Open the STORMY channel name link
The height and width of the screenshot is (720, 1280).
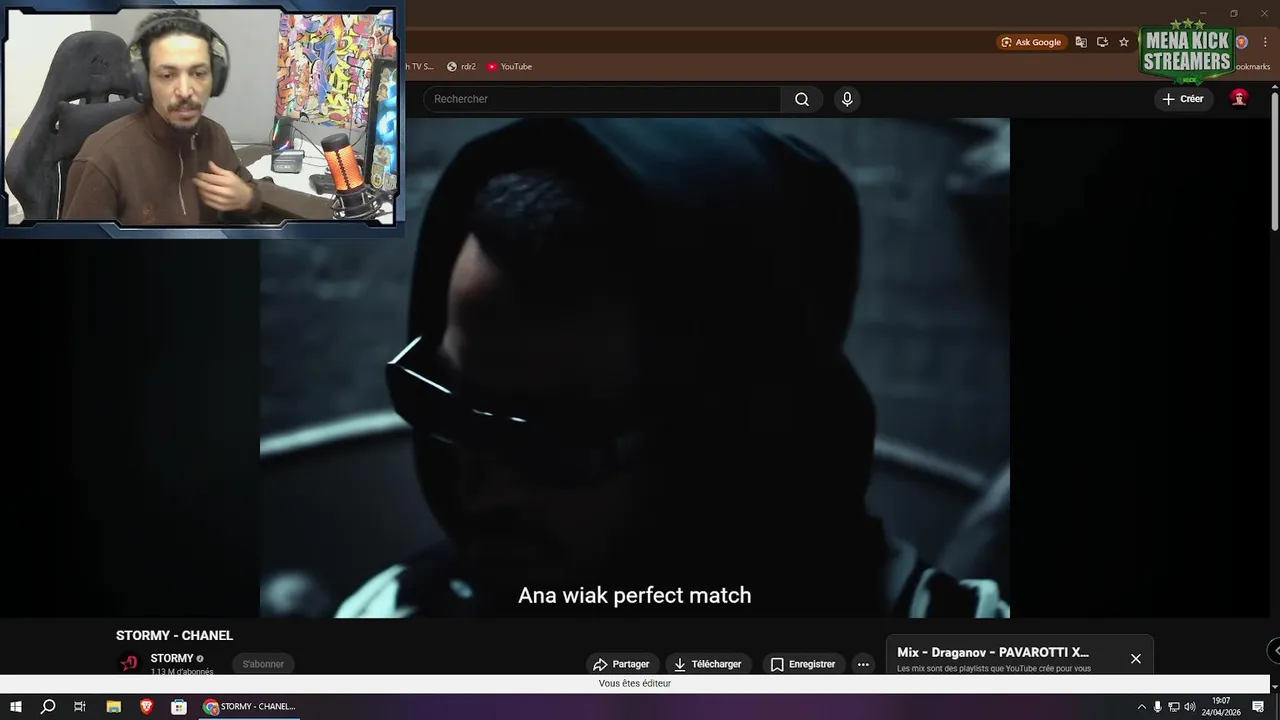click(172, 658)
